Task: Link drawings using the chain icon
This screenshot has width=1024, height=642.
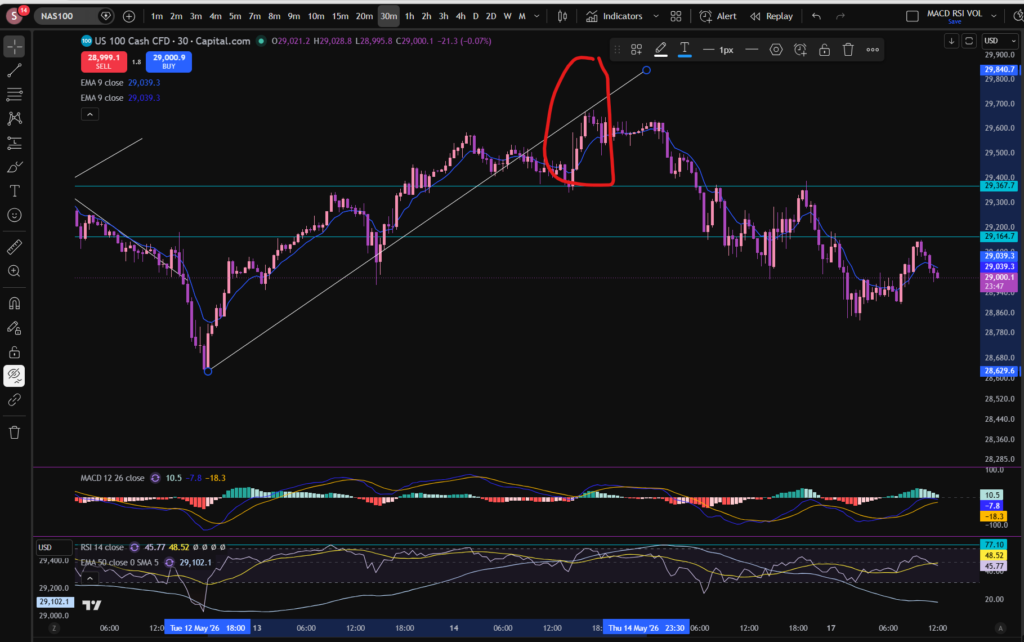Action: tap(14, 400)
